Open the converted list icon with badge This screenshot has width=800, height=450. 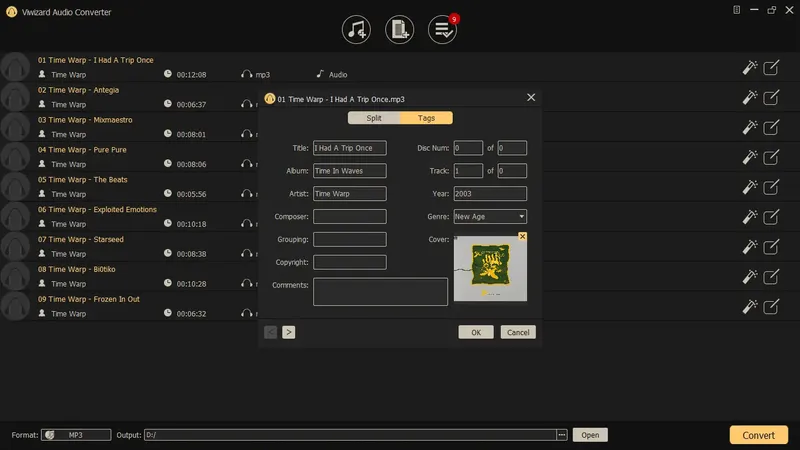[x=442, y=30]
